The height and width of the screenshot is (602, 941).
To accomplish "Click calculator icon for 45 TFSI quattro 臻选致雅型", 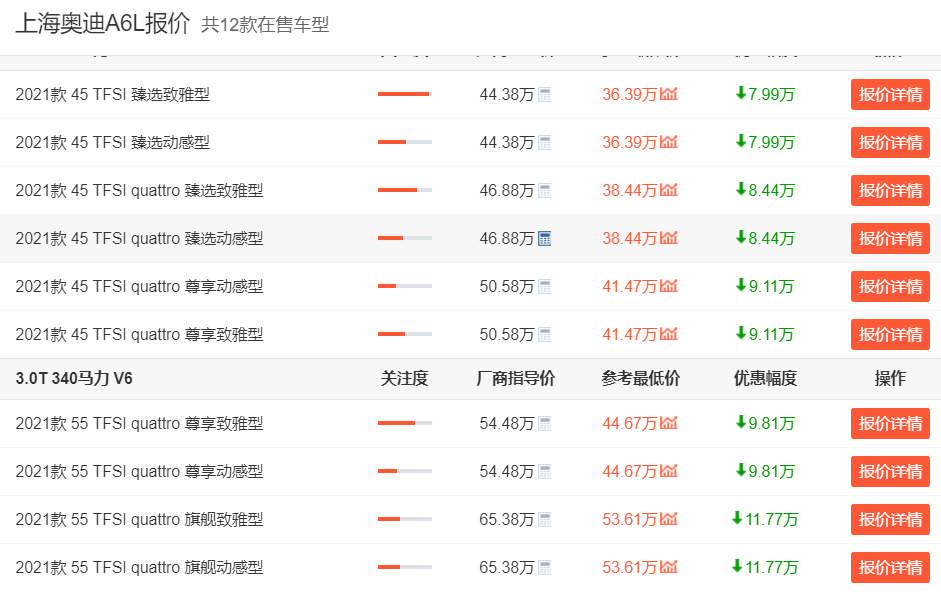I will pos(544,191).
